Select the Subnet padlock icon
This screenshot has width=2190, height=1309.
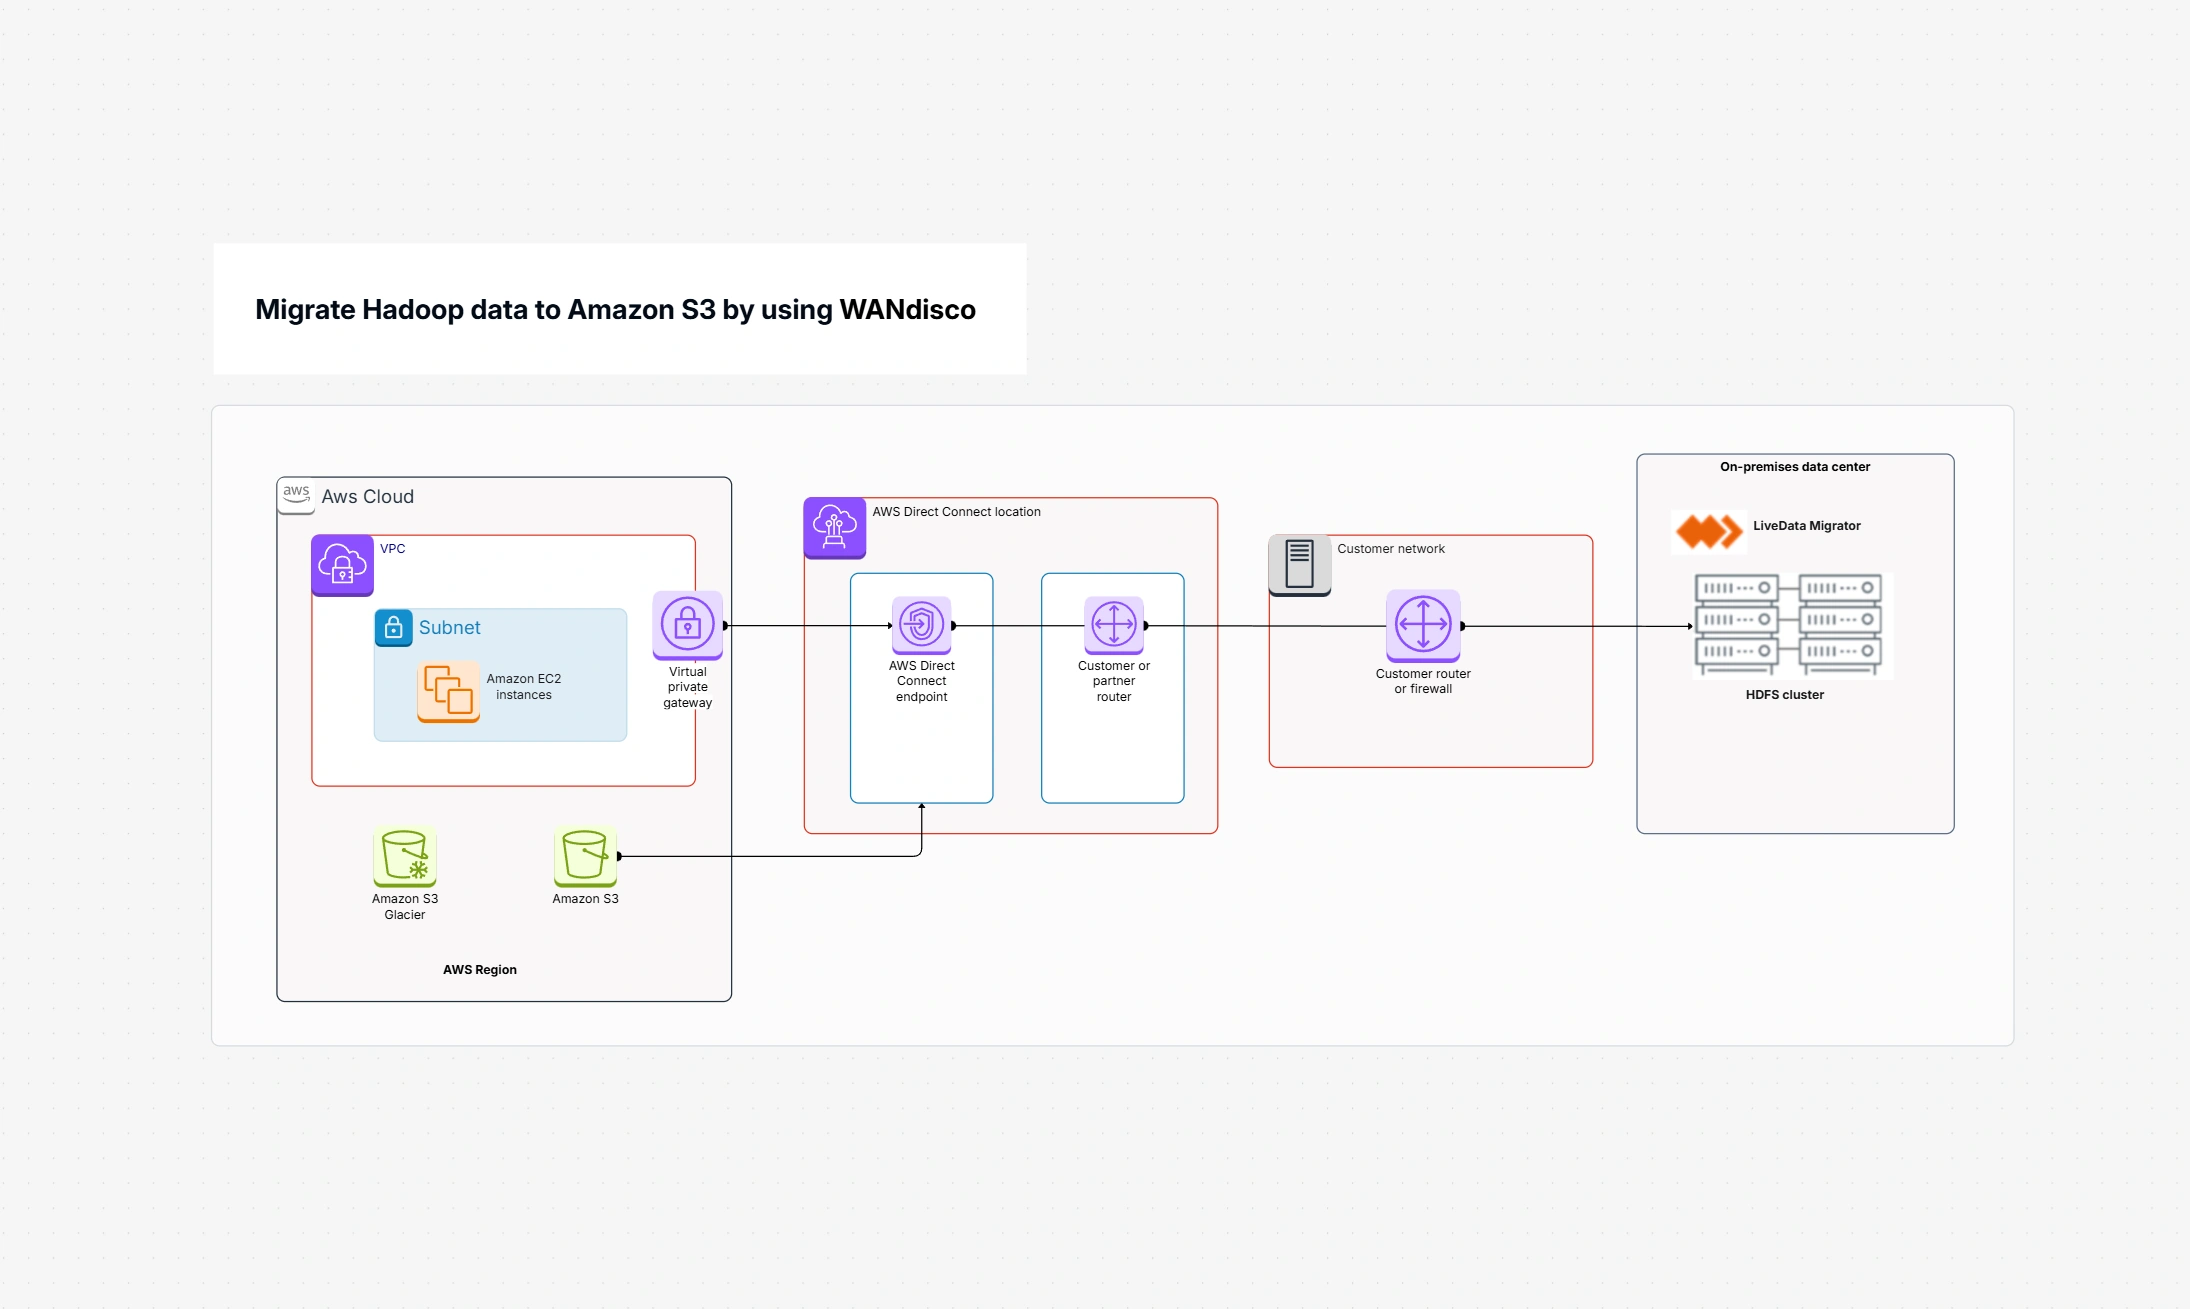click(x=394, y=628)
